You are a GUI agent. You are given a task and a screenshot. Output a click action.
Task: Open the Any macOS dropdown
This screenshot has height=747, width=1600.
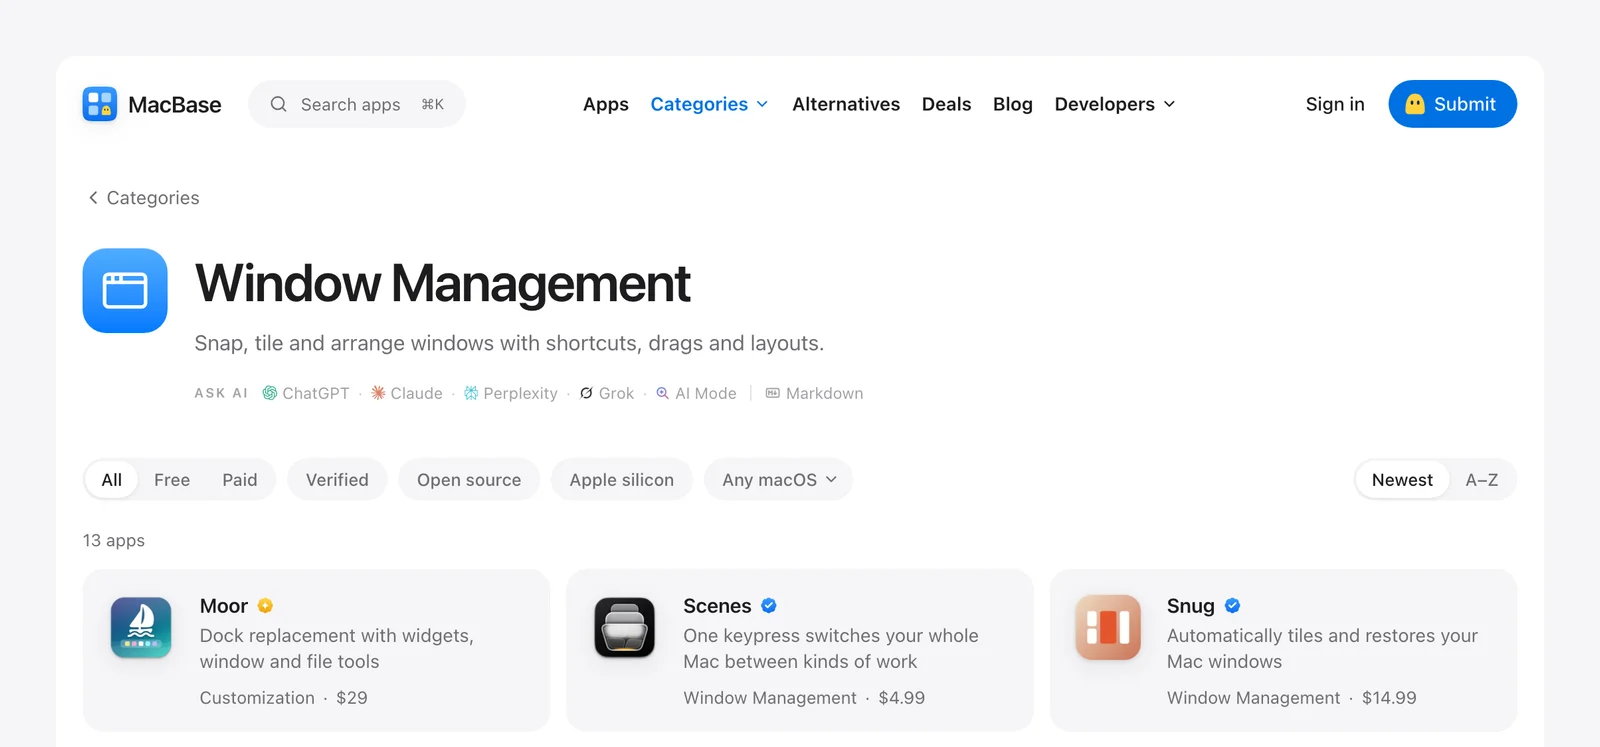(779, 480)
